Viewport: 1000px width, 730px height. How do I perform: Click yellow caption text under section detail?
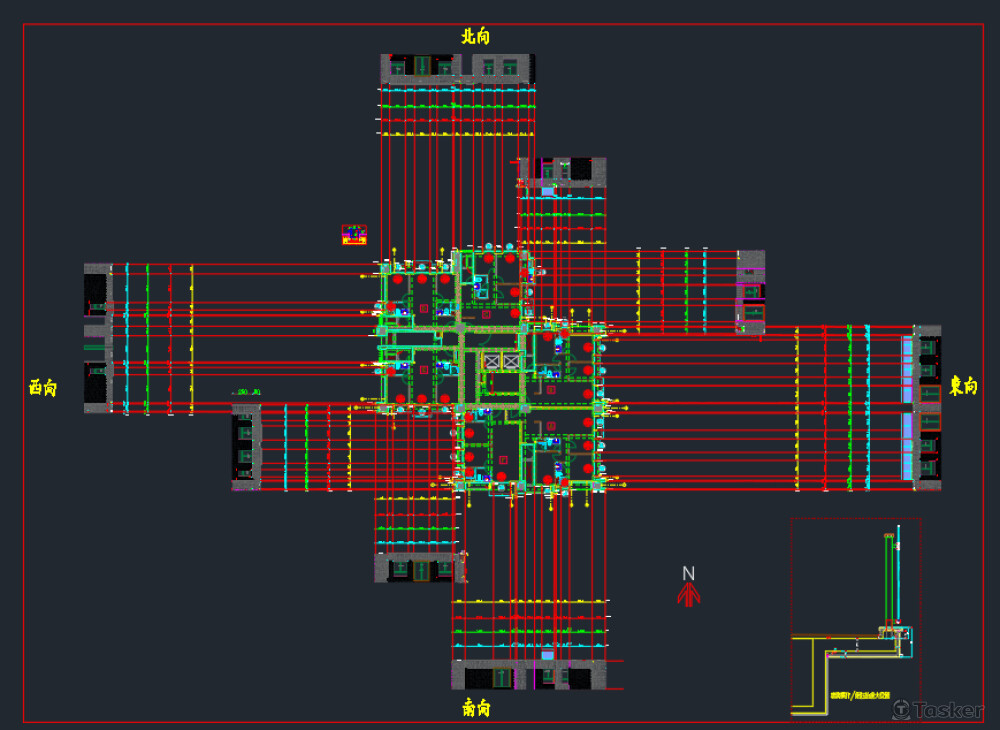click(x=859, y=695)
